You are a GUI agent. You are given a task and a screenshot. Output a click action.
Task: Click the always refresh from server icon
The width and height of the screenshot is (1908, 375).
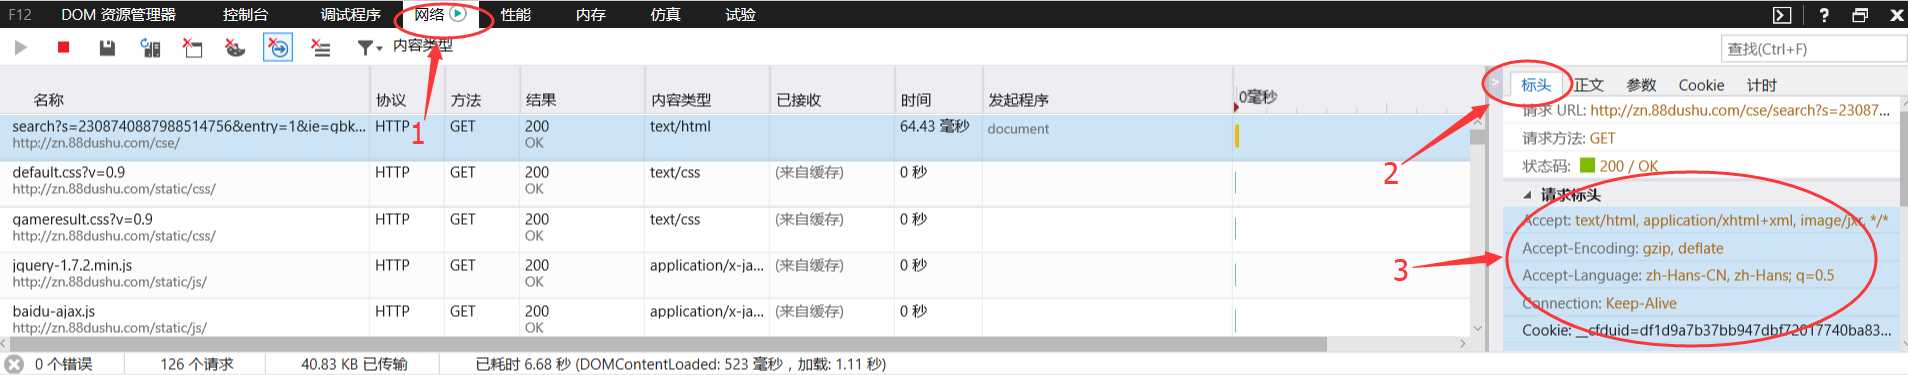coord(150,47)
